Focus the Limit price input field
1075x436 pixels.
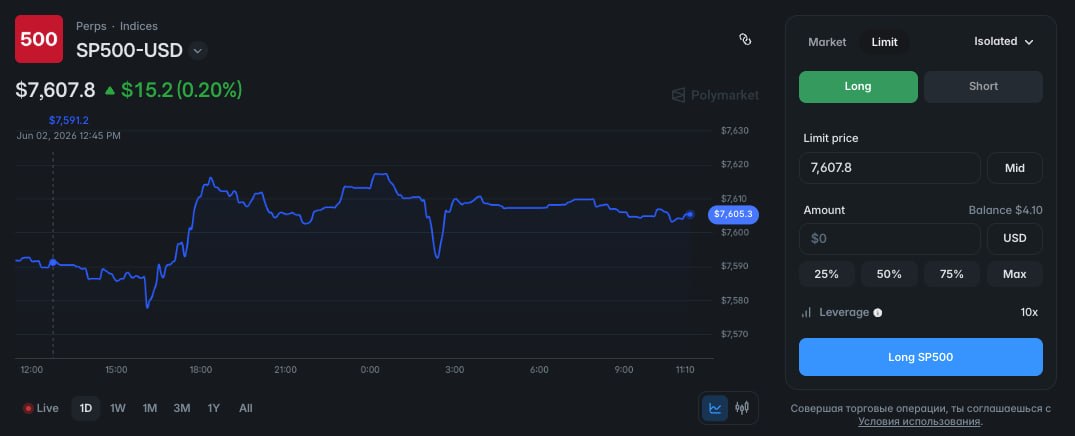[x=890, y=168]
